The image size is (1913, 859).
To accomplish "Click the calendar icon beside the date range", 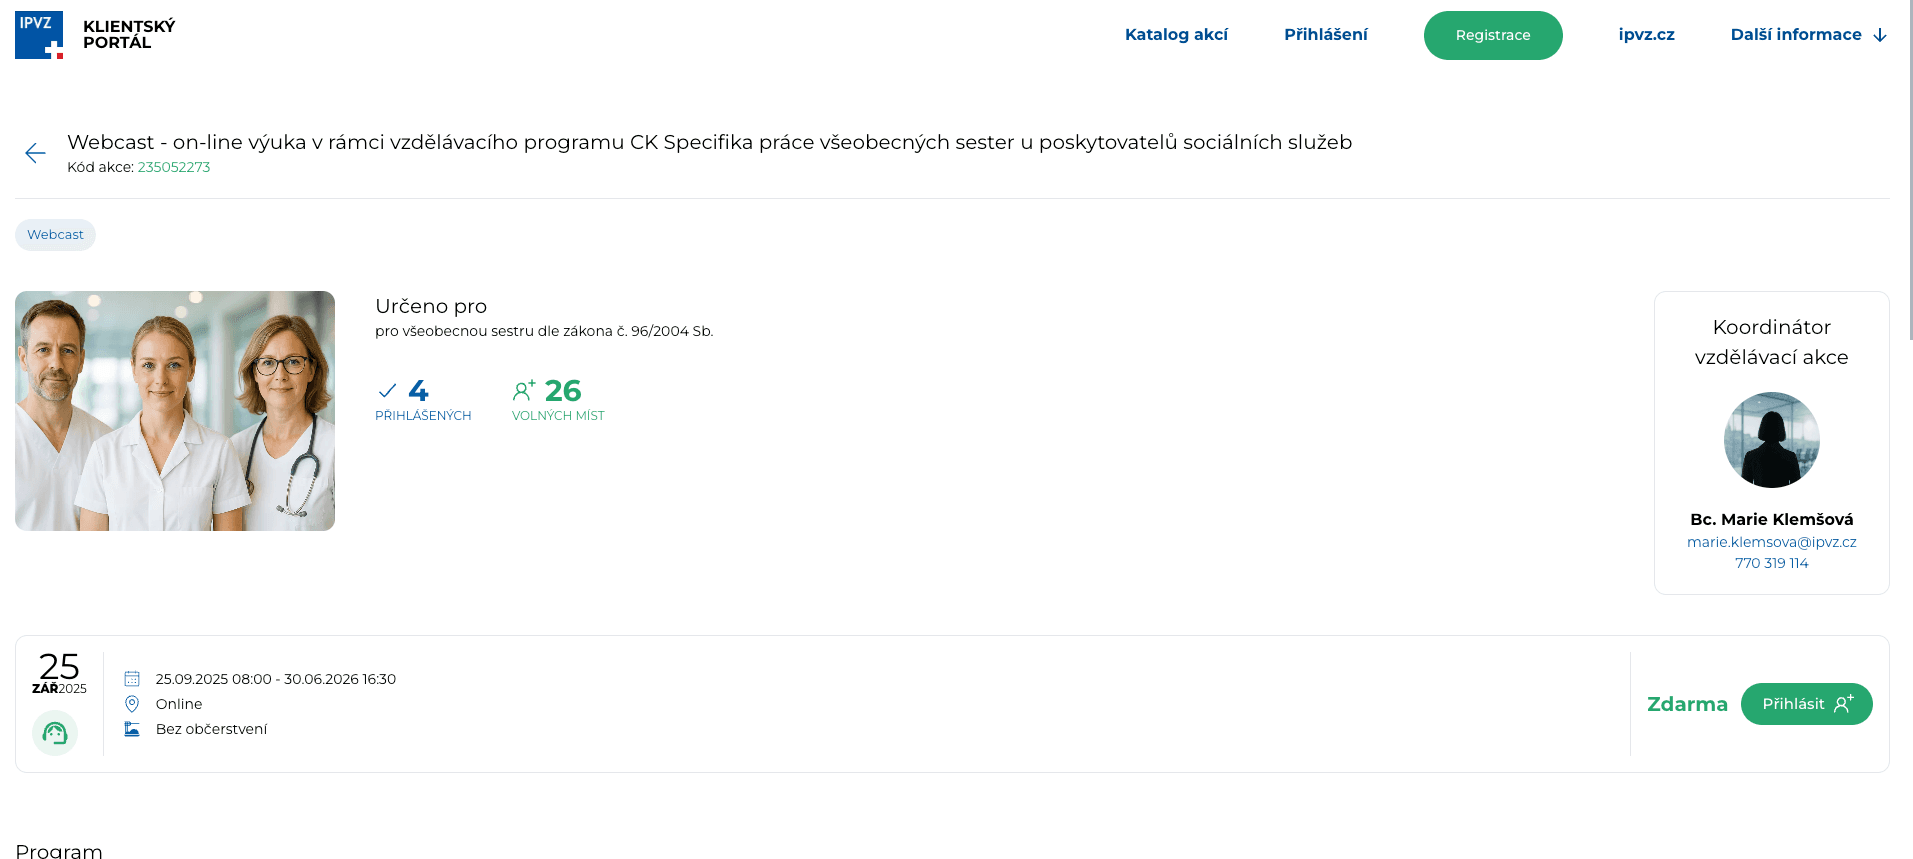I will click(x=132, y=679).
